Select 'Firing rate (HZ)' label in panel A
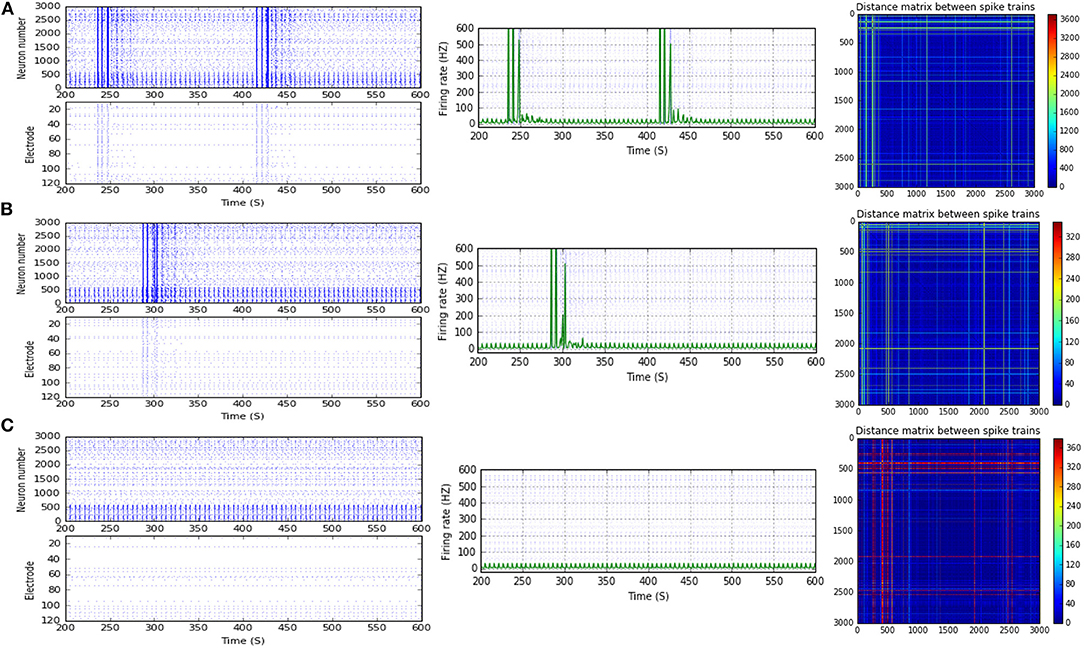 pyautogui.click(x=443, y=77)
